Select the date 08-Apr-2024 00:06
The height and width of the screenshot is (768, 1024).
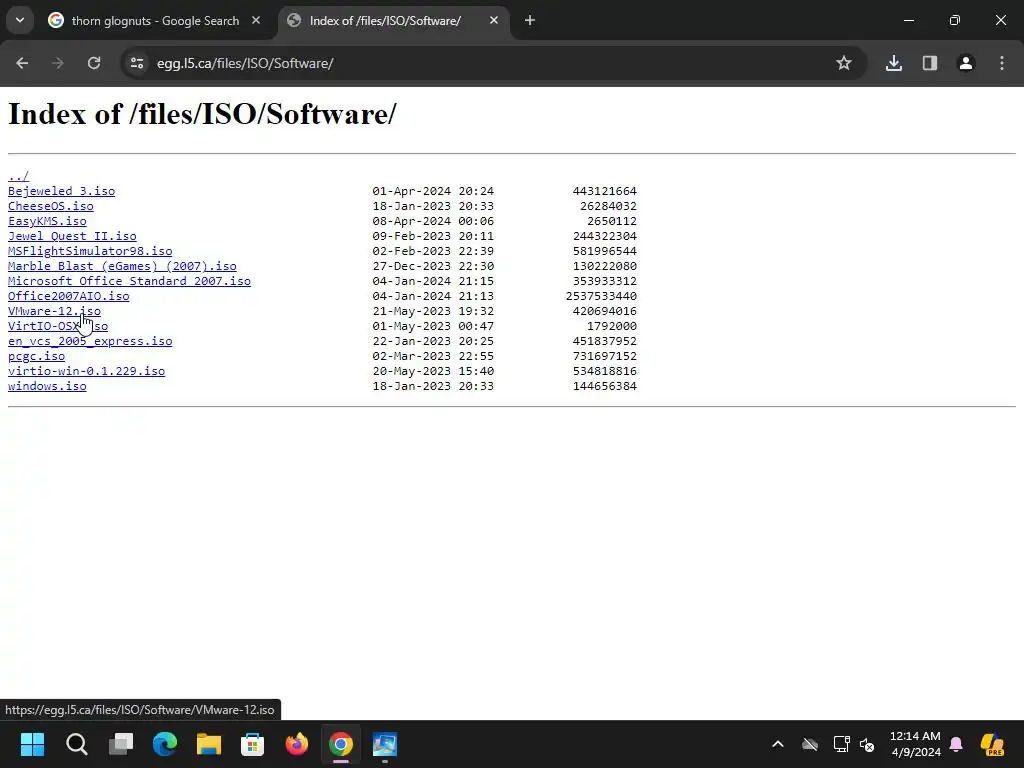[x=433, y=221]
